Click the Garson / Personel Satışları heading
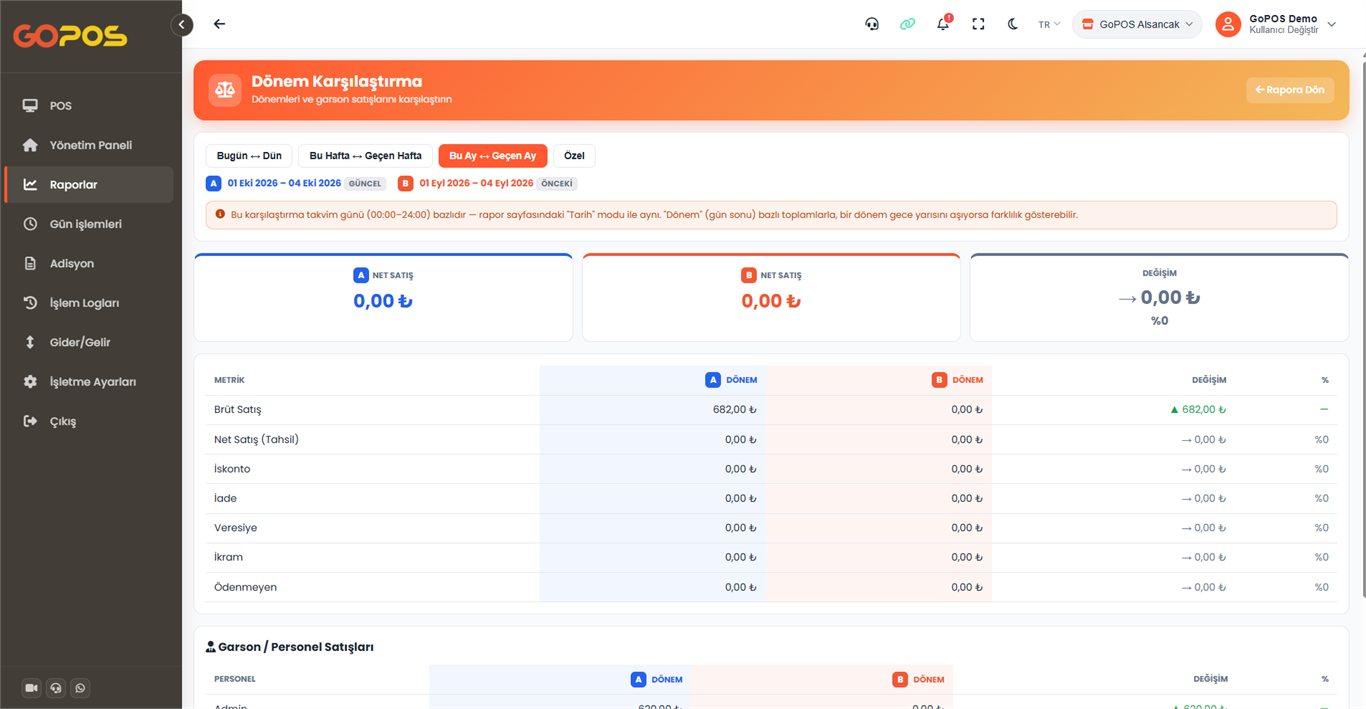The image size is (1366, 709). tap(289, 647)
